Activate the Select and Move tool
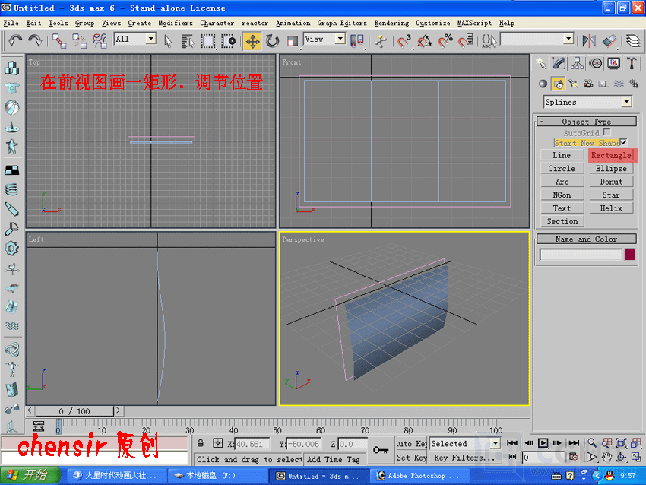 tap(252, 41)
